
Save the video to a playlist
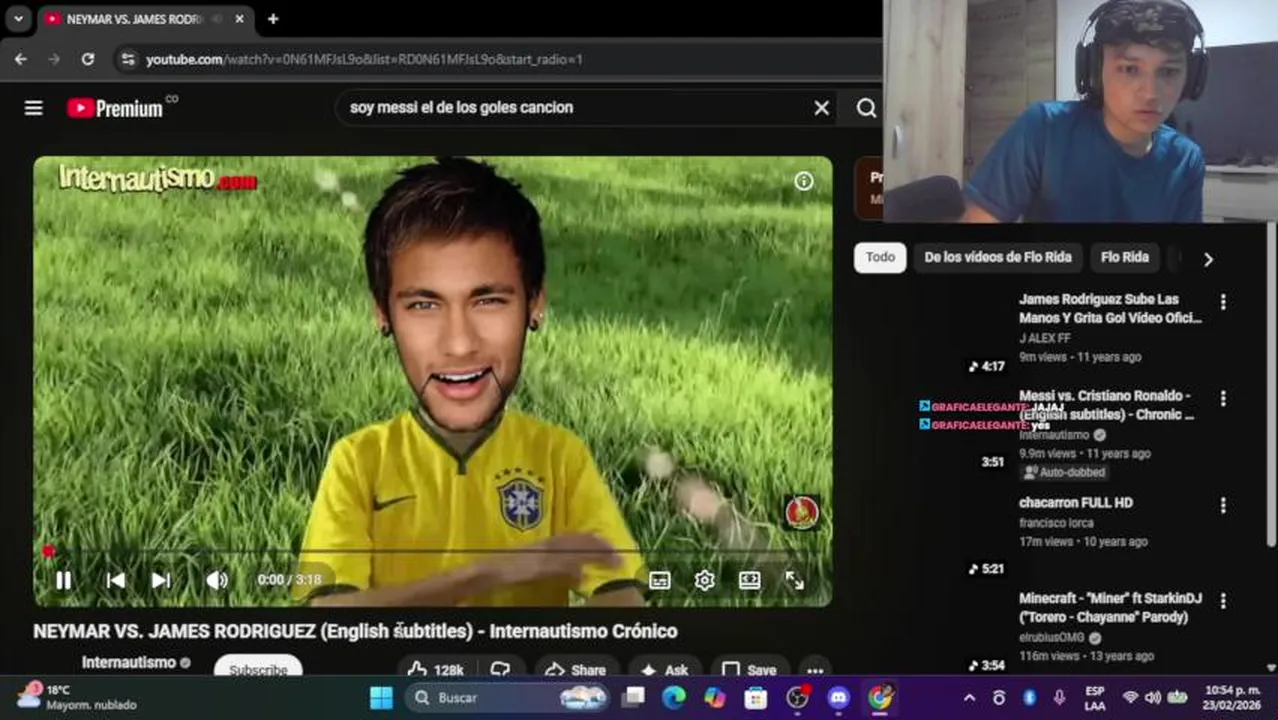(750, 670)
